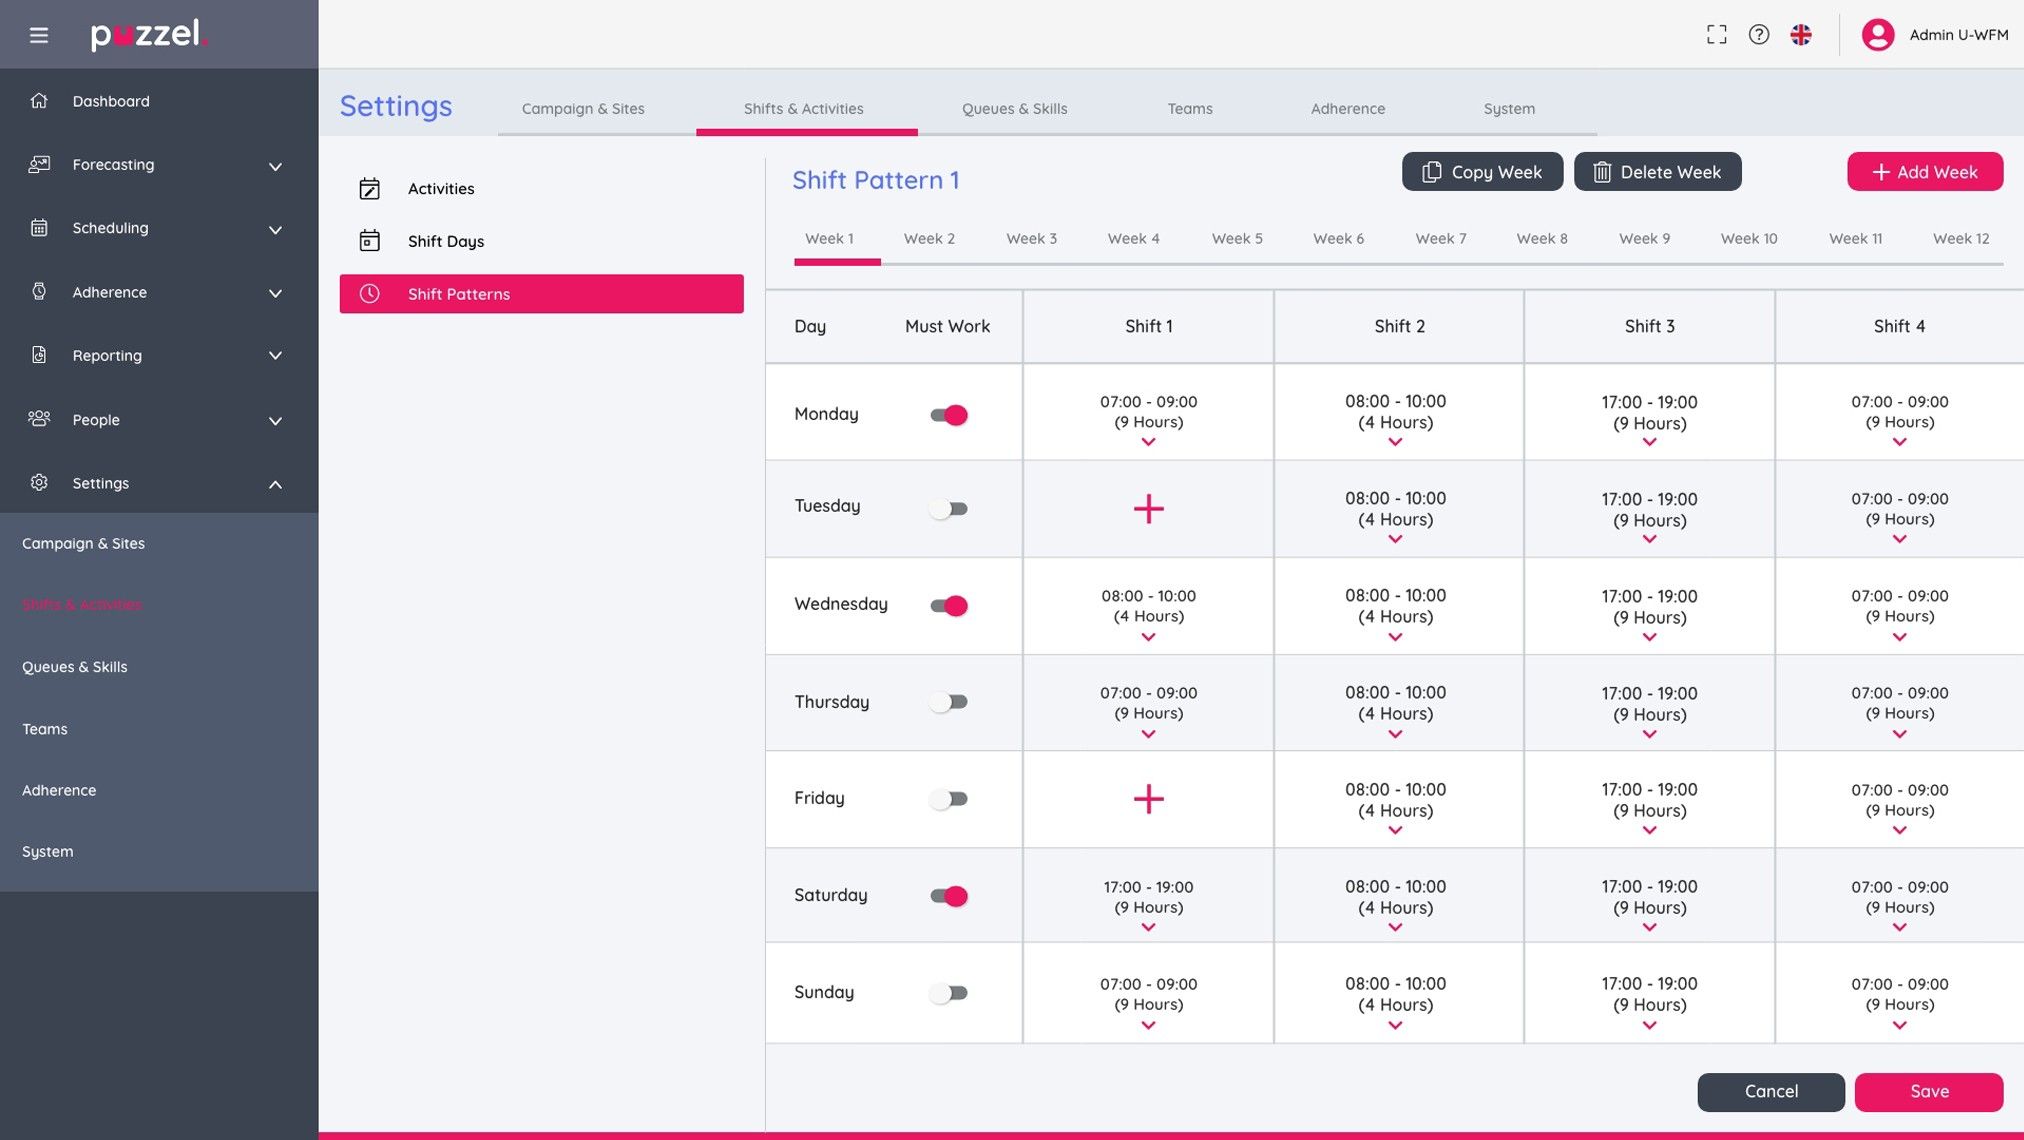2024x1140 pixels.
Task: Open the help question mark icon
Action: [x=1759, y=34]
